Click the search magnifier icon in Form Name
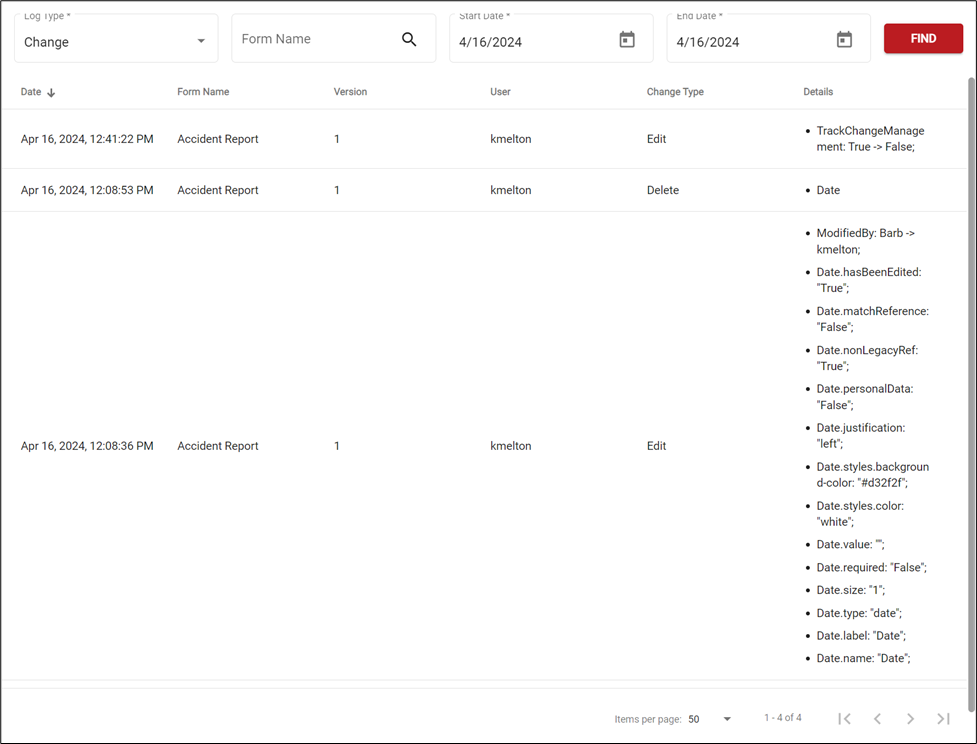 tap(409, 39)
